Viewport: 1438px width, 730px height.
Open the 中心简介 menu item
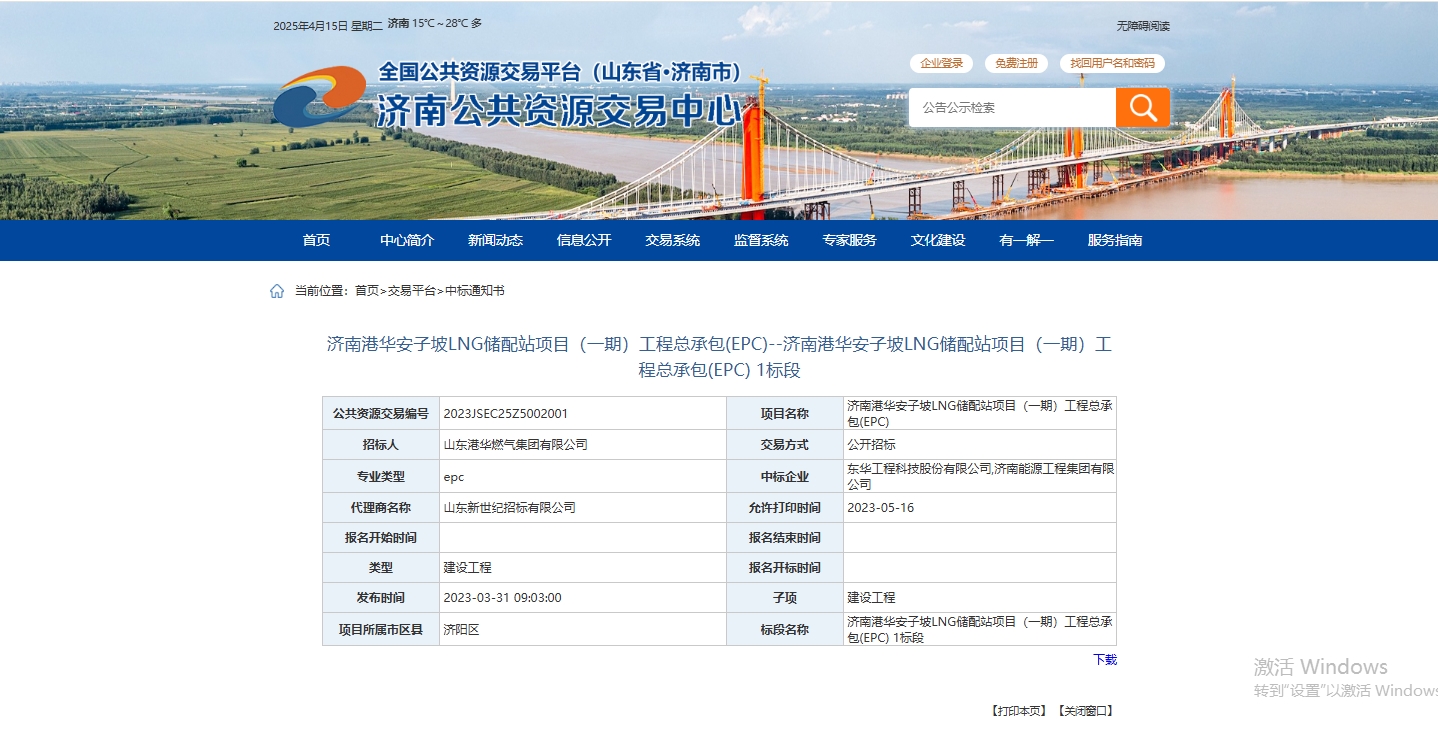tap(407, 240)
